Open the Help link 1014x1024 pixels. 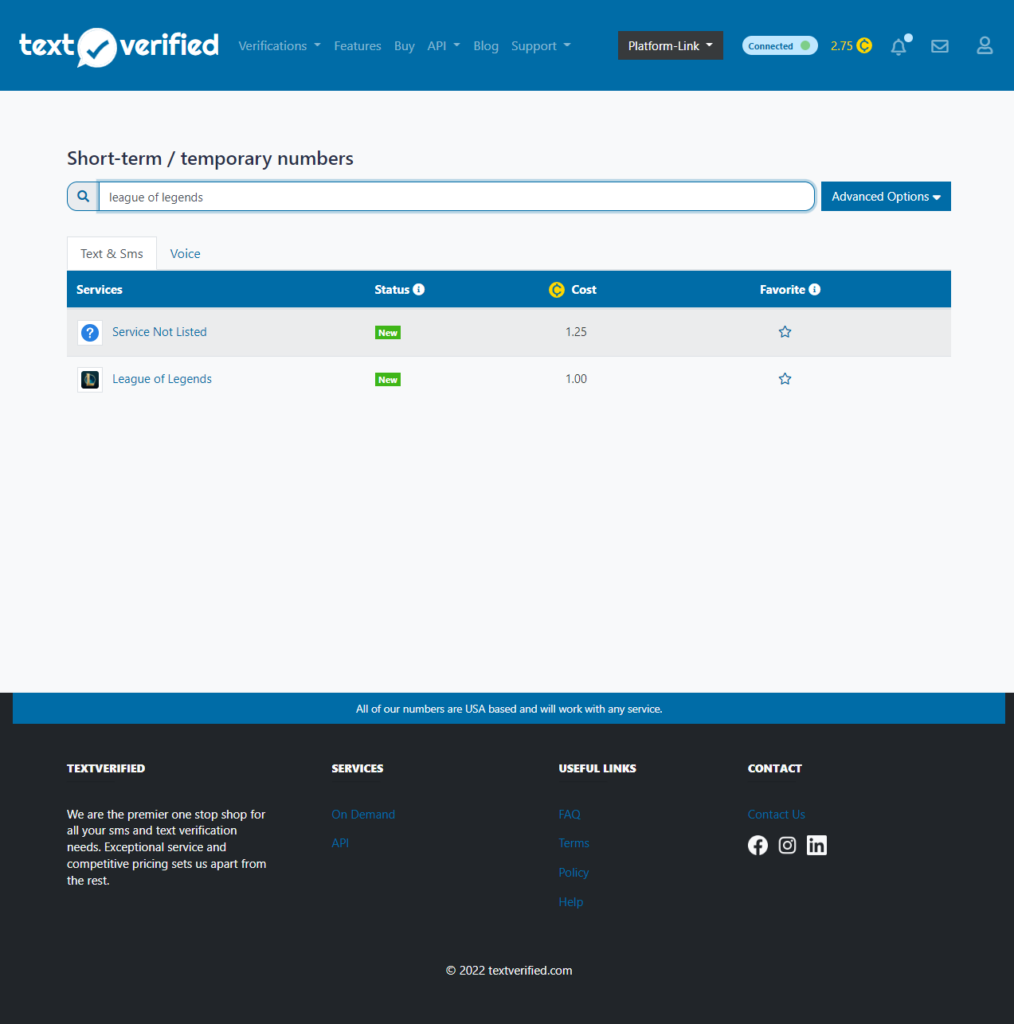[x=571, y=902]
